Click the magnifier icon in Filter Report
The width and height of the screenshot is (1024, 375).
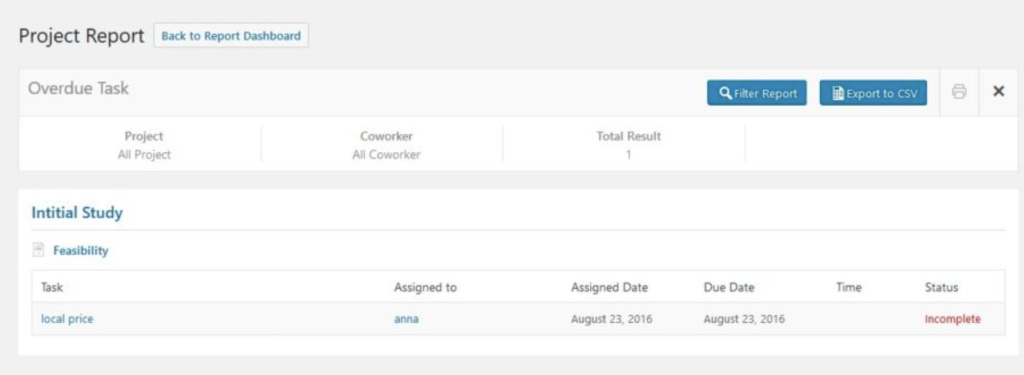click(725, 93)
